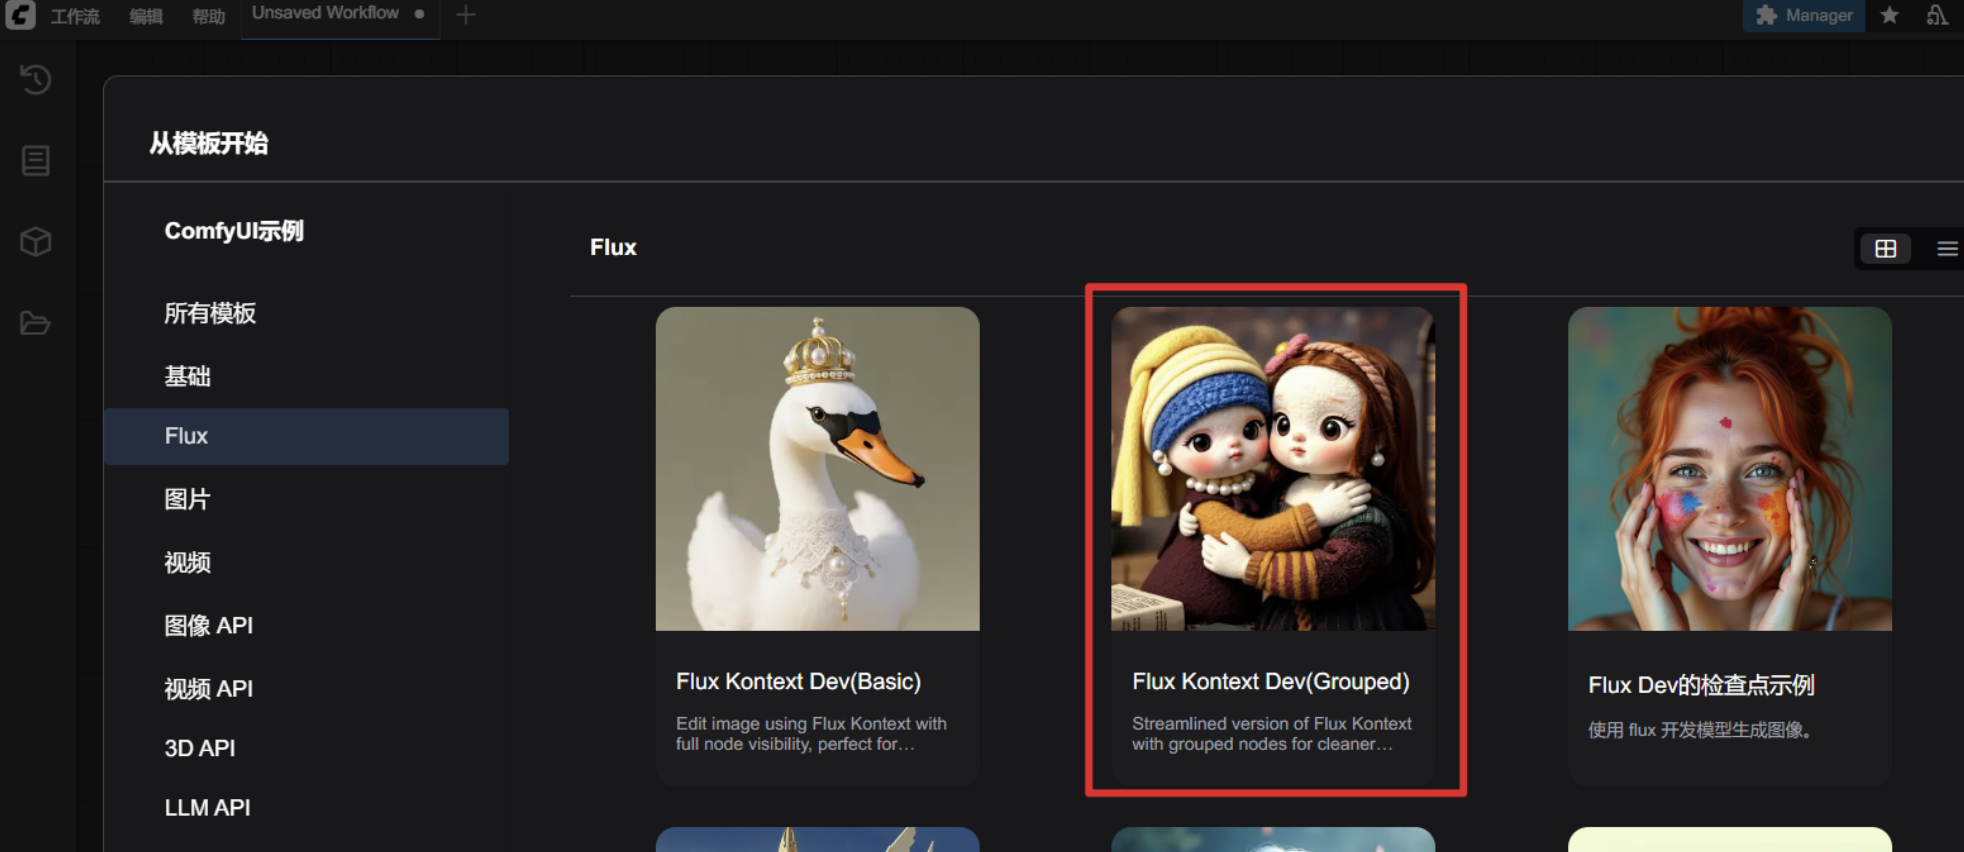Click the 从模板开始 dialog title
This screenshot has width=1964, height=852.
click(208, 143)
